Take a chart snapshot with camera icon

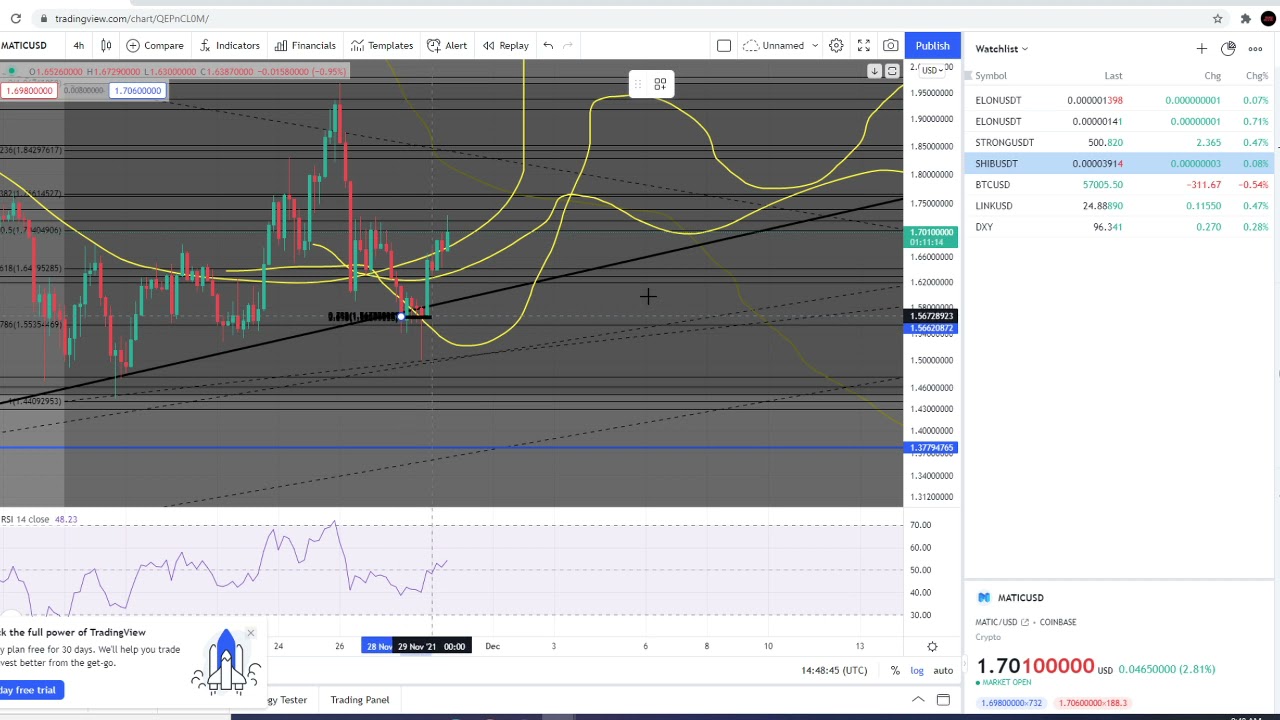pyautogui.click(x=890, y=45)
